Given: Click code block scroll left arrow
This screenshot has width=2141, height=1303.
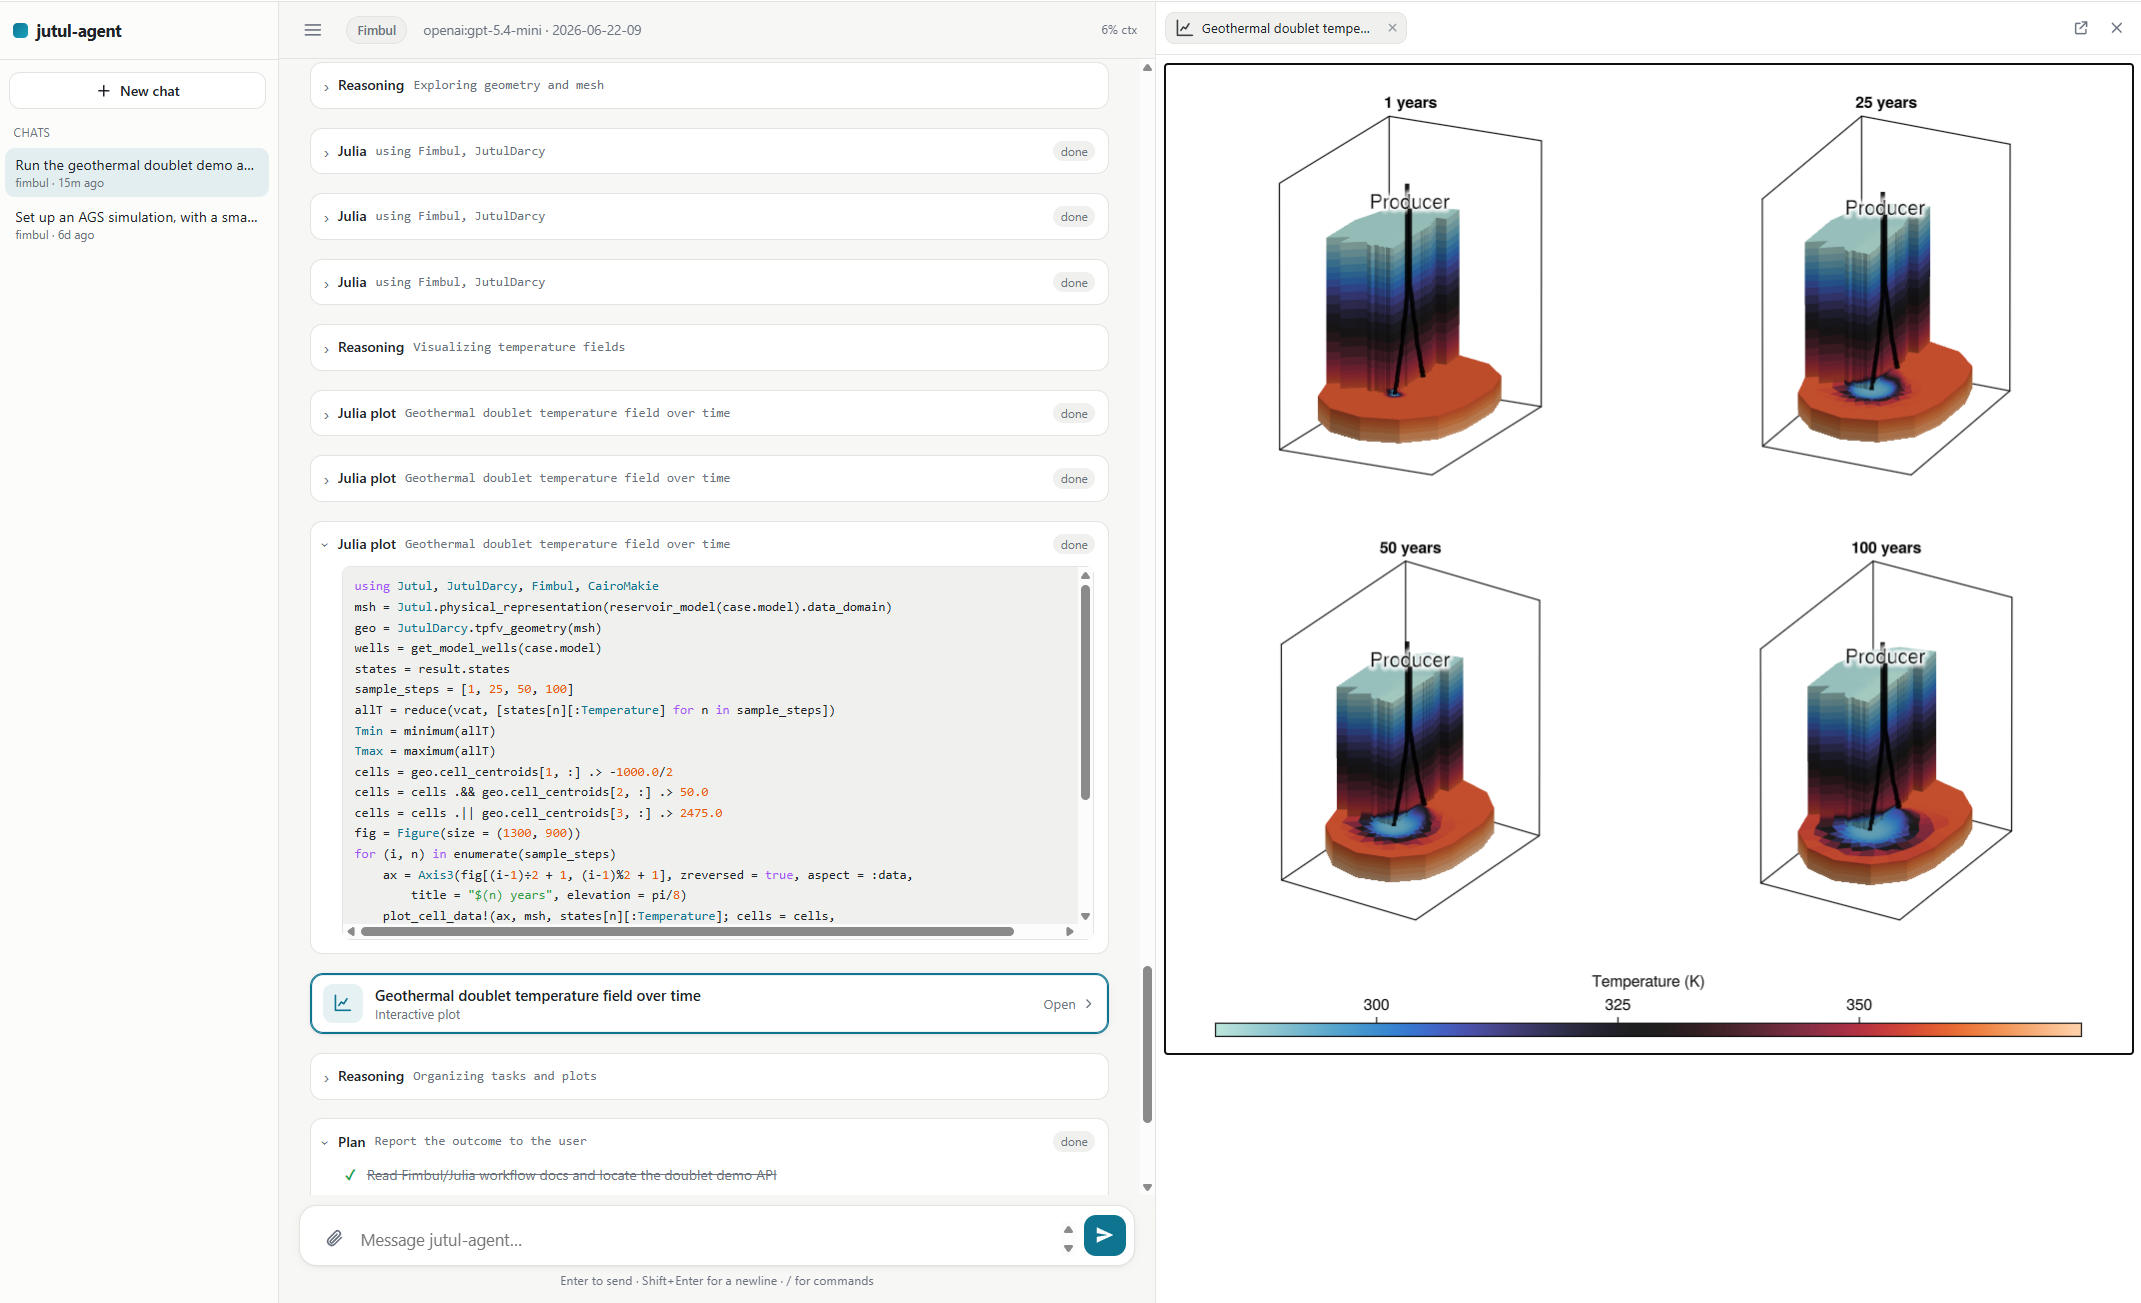Looking at the screenshot, I should (350, 931).
